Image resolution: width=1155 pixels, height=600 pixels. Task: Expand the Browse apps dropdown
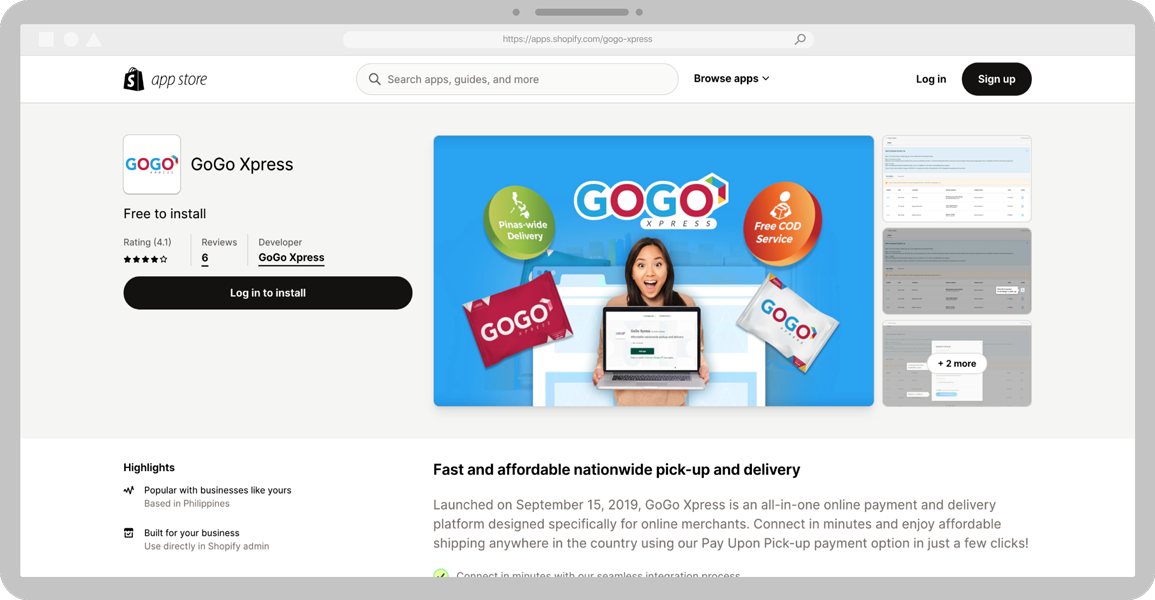pos(731,79)
